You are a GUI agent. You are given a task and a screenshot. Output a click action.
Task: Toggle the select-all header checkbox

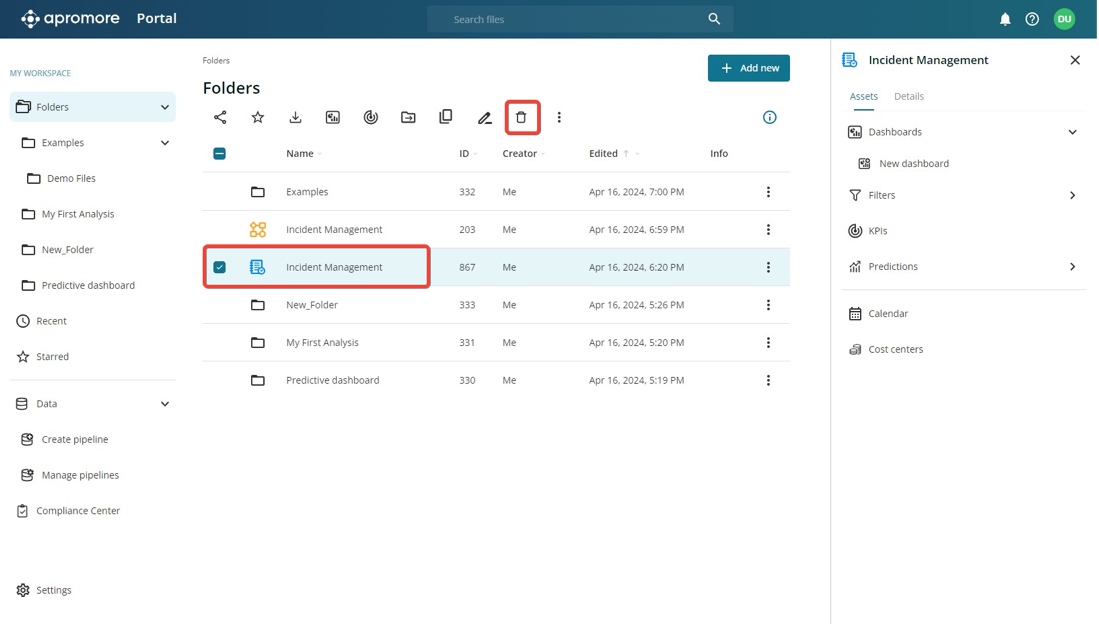(x=220, y=154)
